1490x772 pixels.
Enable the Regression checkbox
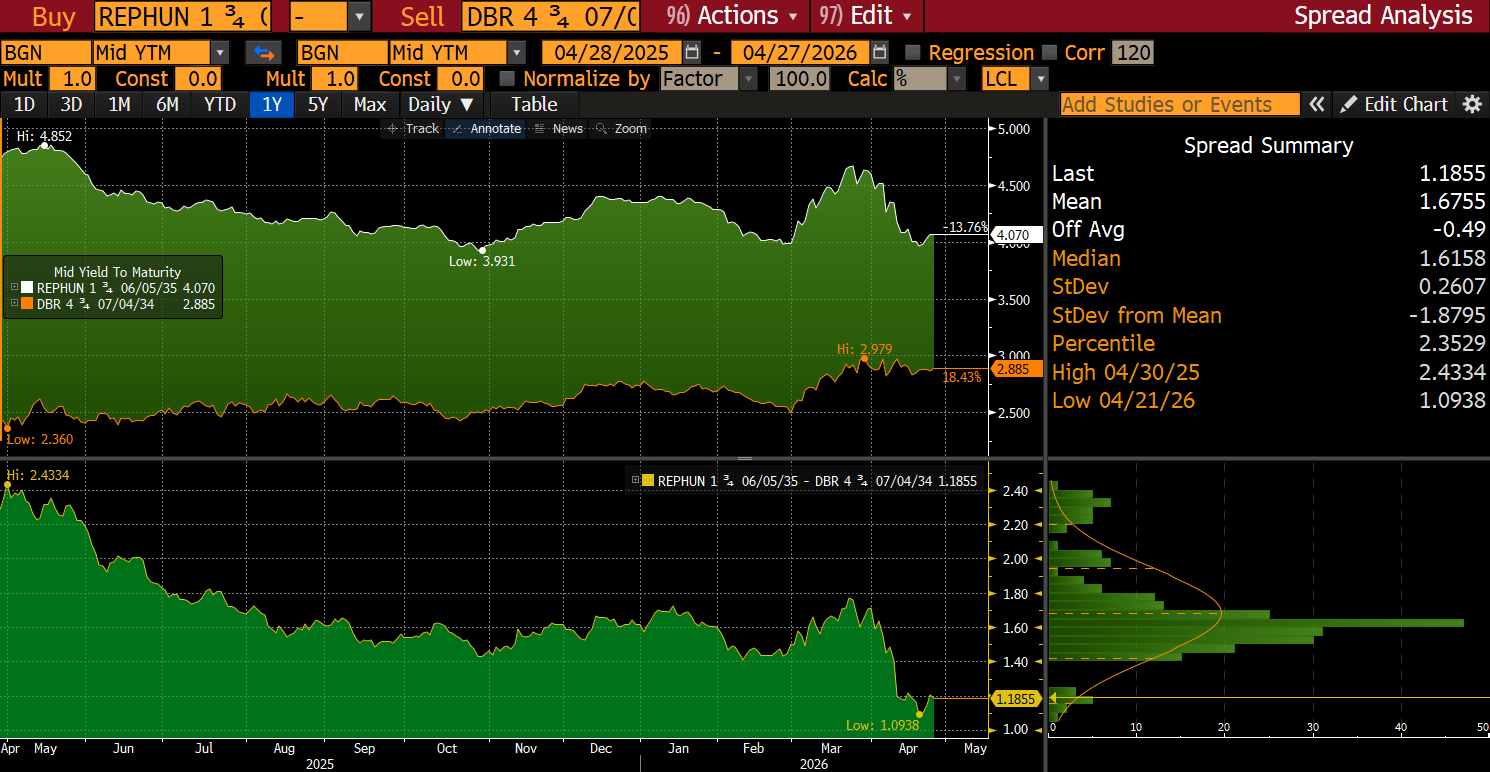[912, 53]
